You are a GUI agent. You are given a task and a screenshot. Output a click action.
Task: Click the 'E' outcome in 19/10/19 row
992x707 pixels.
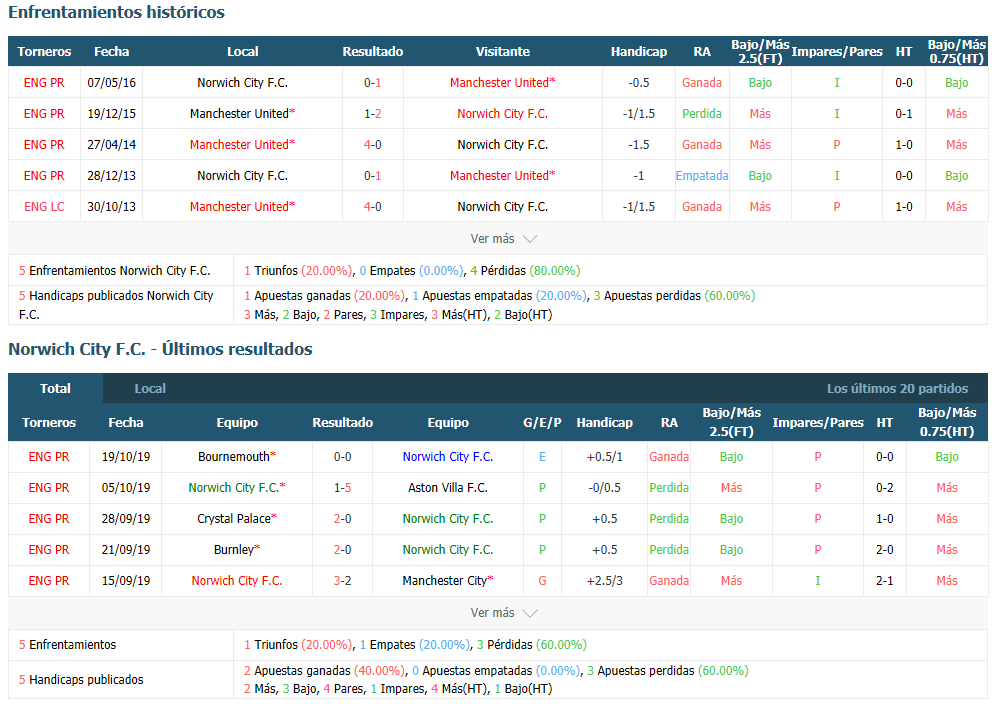(542, 457)
